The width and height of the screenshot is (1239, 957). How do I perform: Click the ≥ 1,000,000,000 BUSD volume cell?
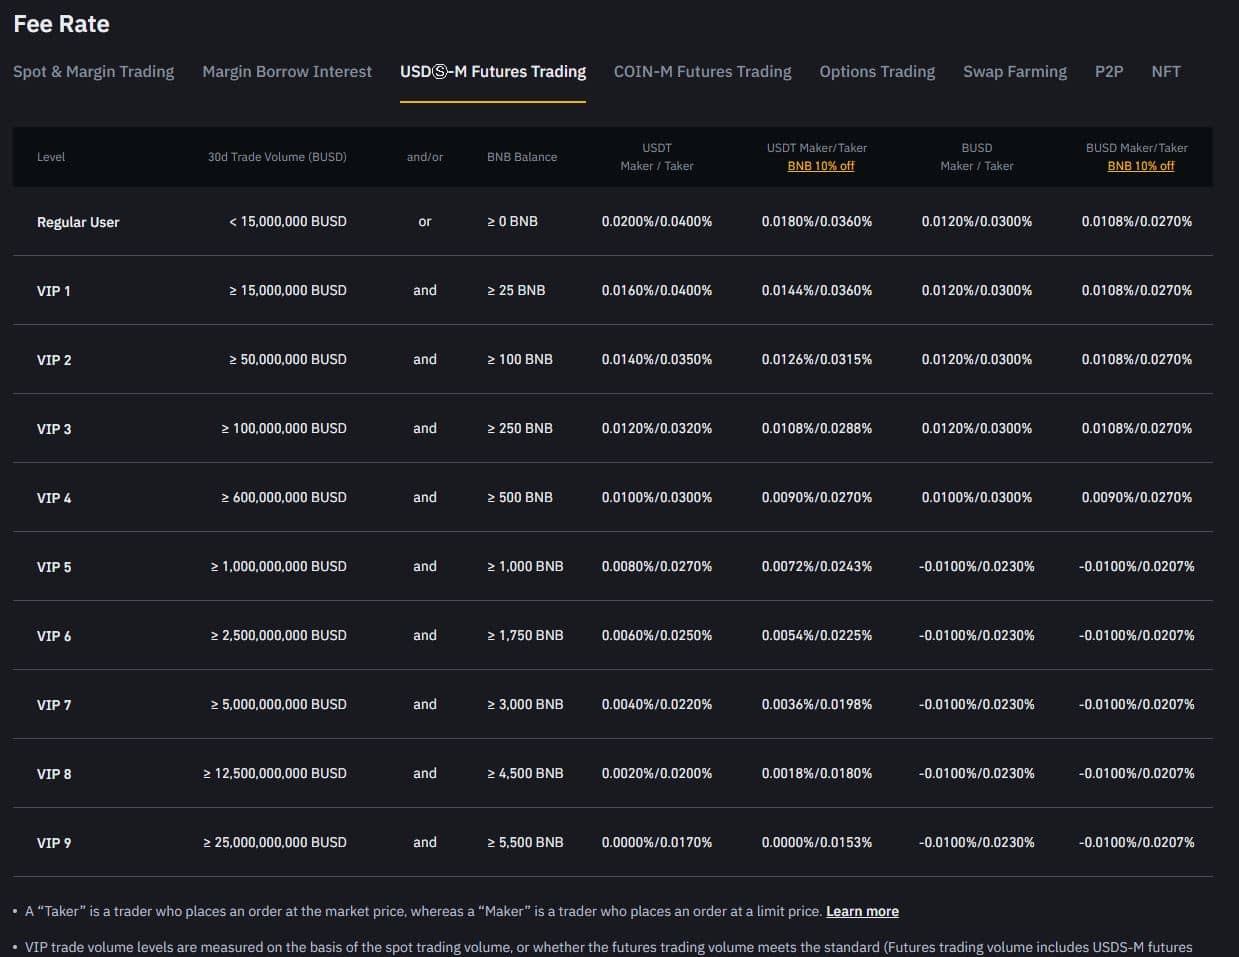tap(279, 566)
